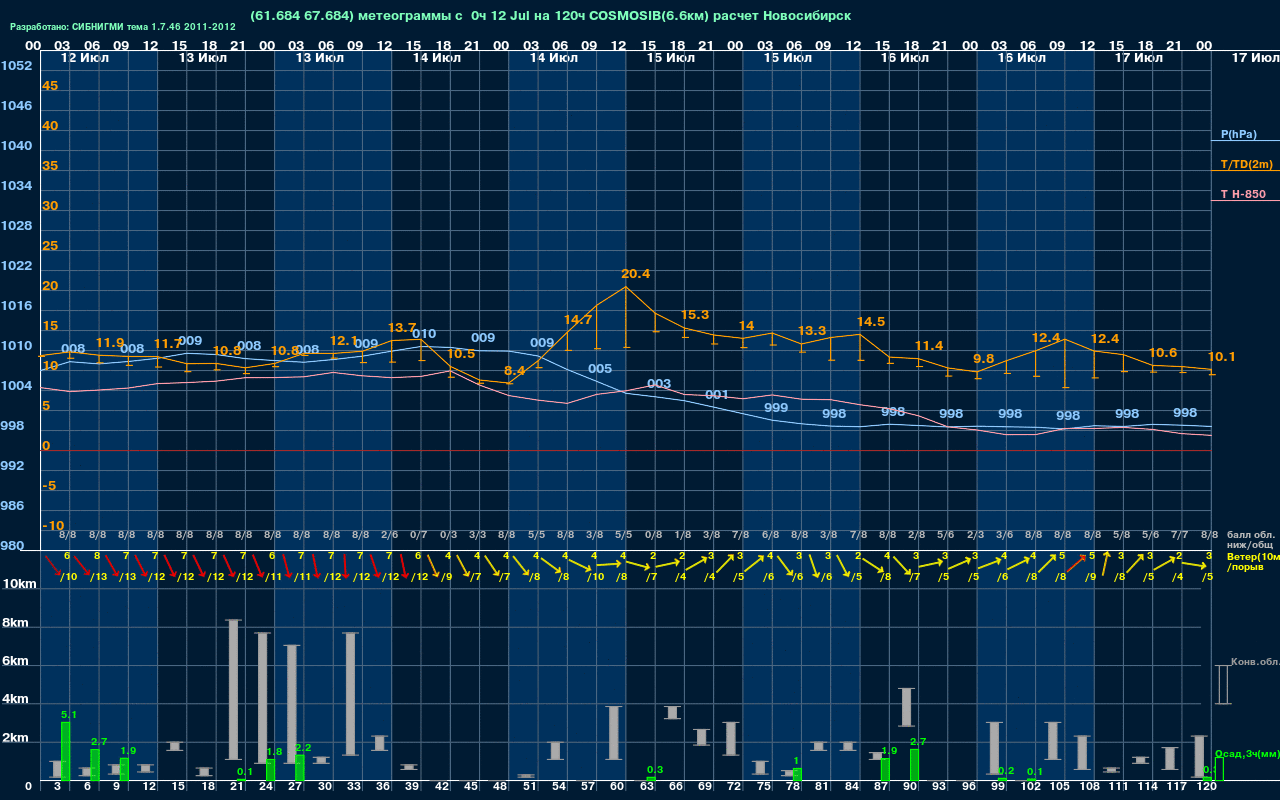The image size is (1280, 800).
Task: Click the 13.7 temperature label
Action: 402,327
